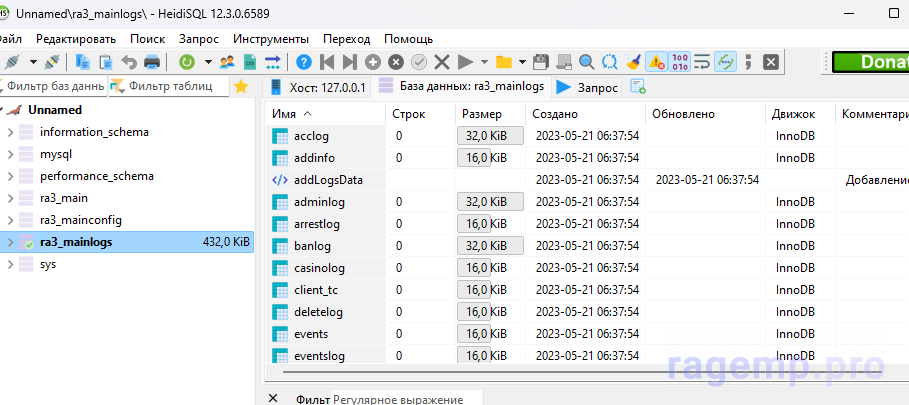909x405 pixels.
Task: Toggle the green code completion icon
Action: click(x=725, y=61)
